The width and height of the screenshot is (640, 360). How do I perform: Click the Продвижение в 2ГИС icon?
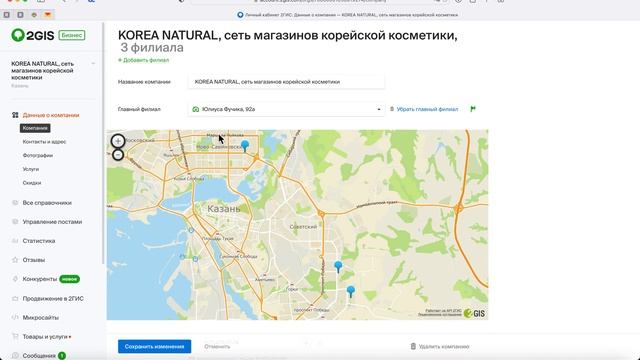[x=15, y=298]
